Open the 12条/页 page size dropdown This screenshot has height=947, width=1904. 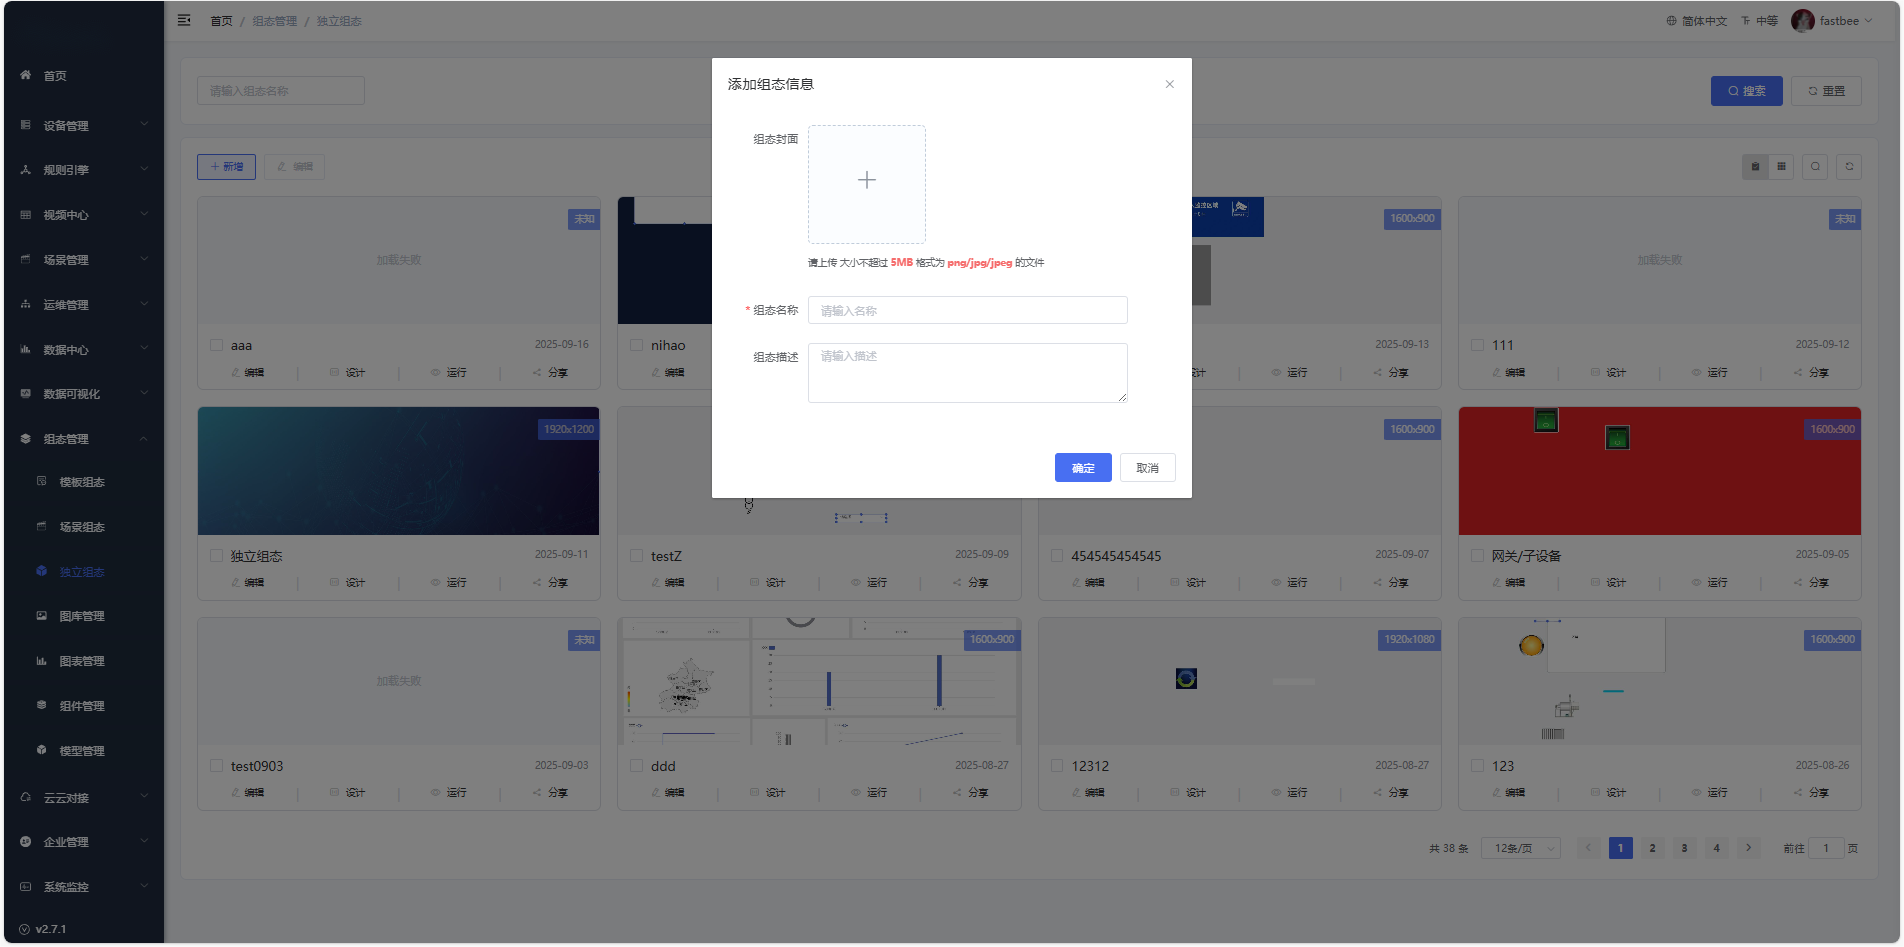point(1520,848)
